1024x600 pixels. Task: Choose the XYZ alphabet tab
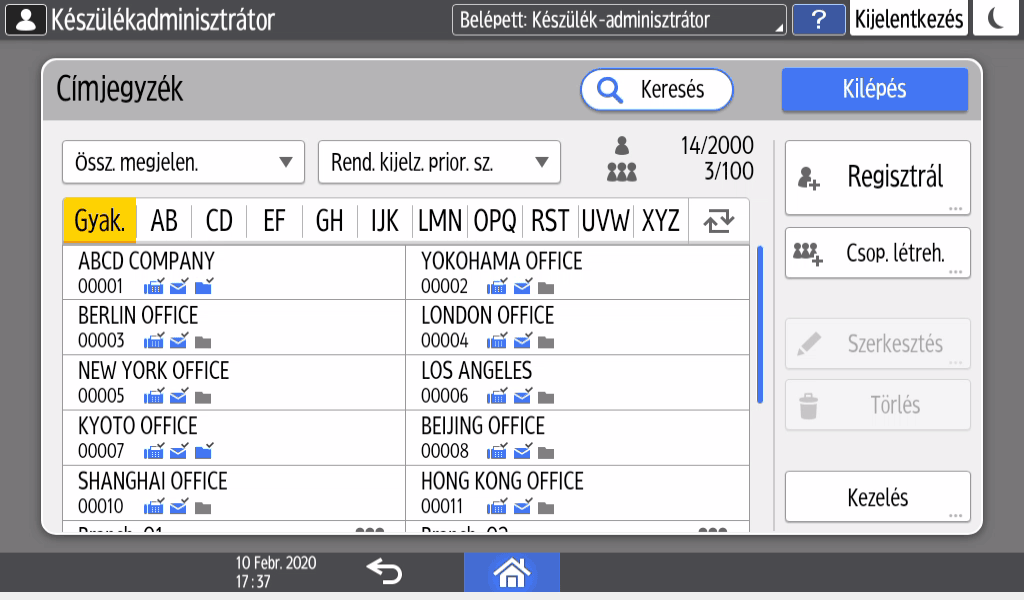pos(660,221)
